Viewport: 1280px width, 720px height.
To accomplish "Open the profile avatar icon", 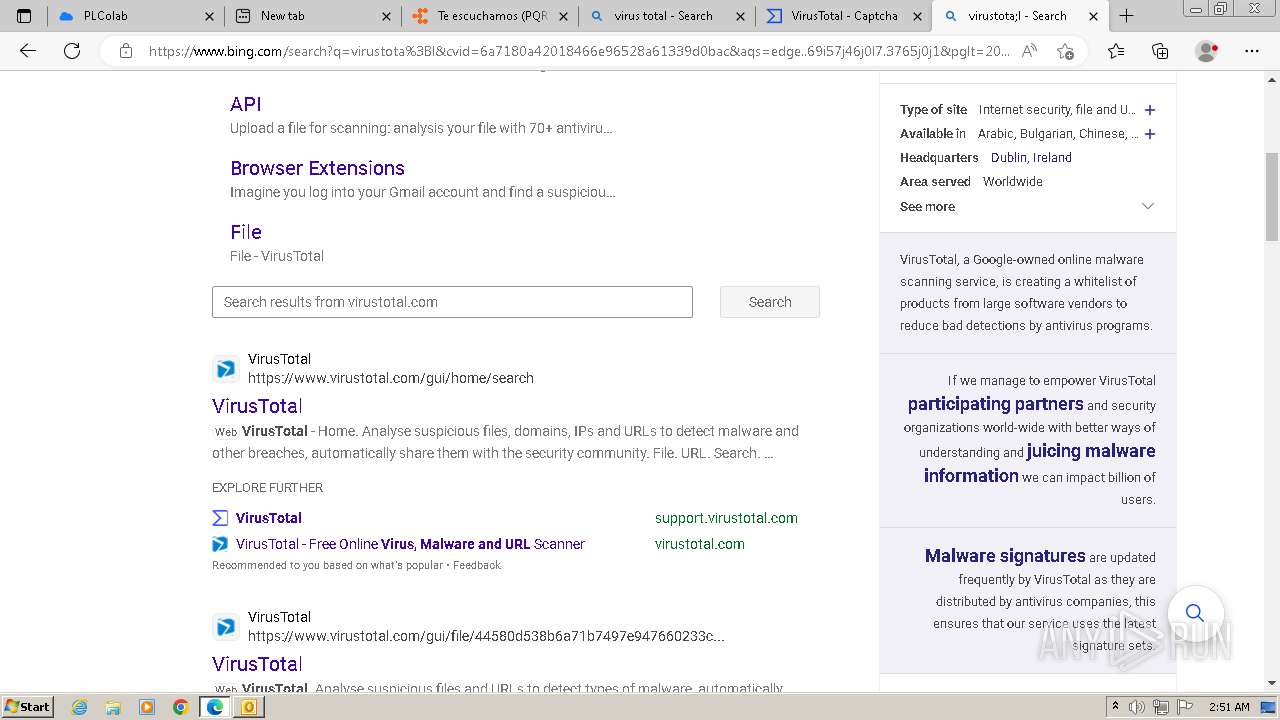I will pyautogui.click(x=1207, y=51).
